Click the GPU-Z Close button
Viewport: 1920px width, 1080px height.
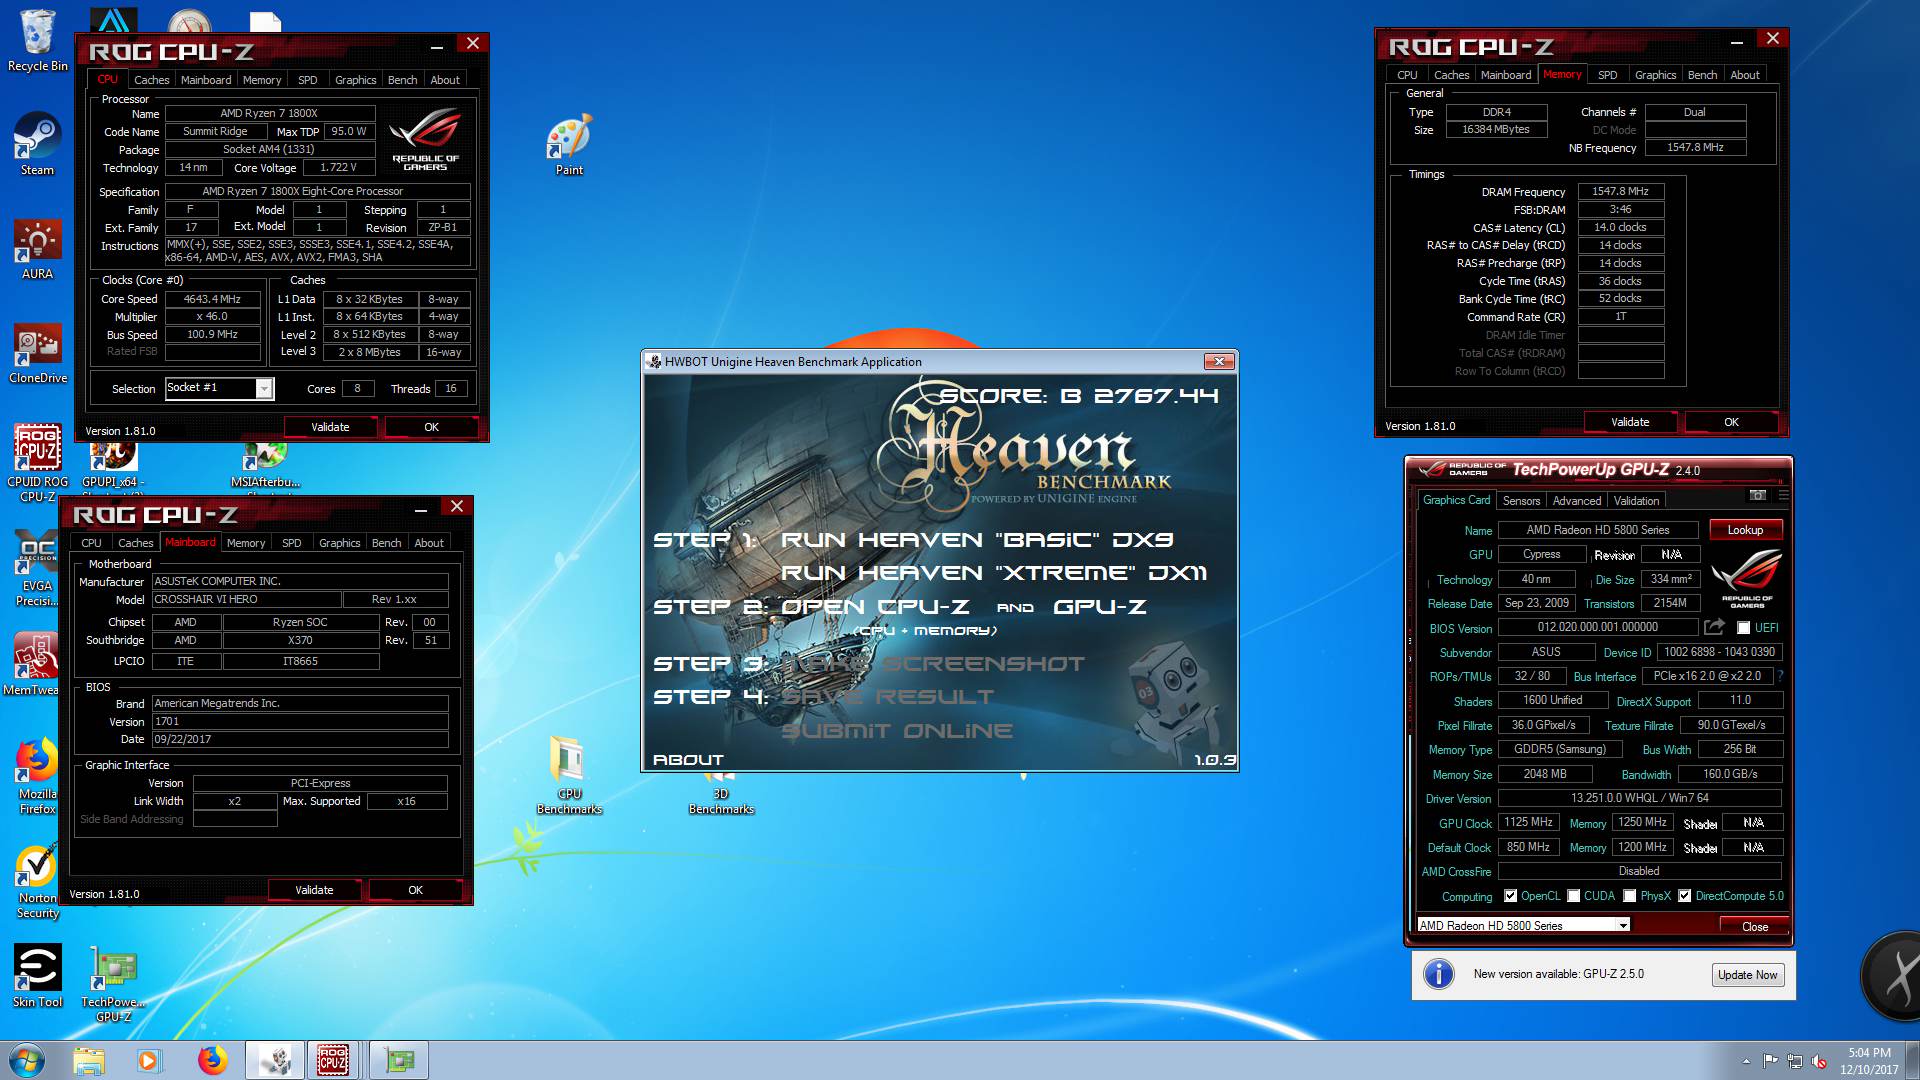click(x=1754, y=926)
